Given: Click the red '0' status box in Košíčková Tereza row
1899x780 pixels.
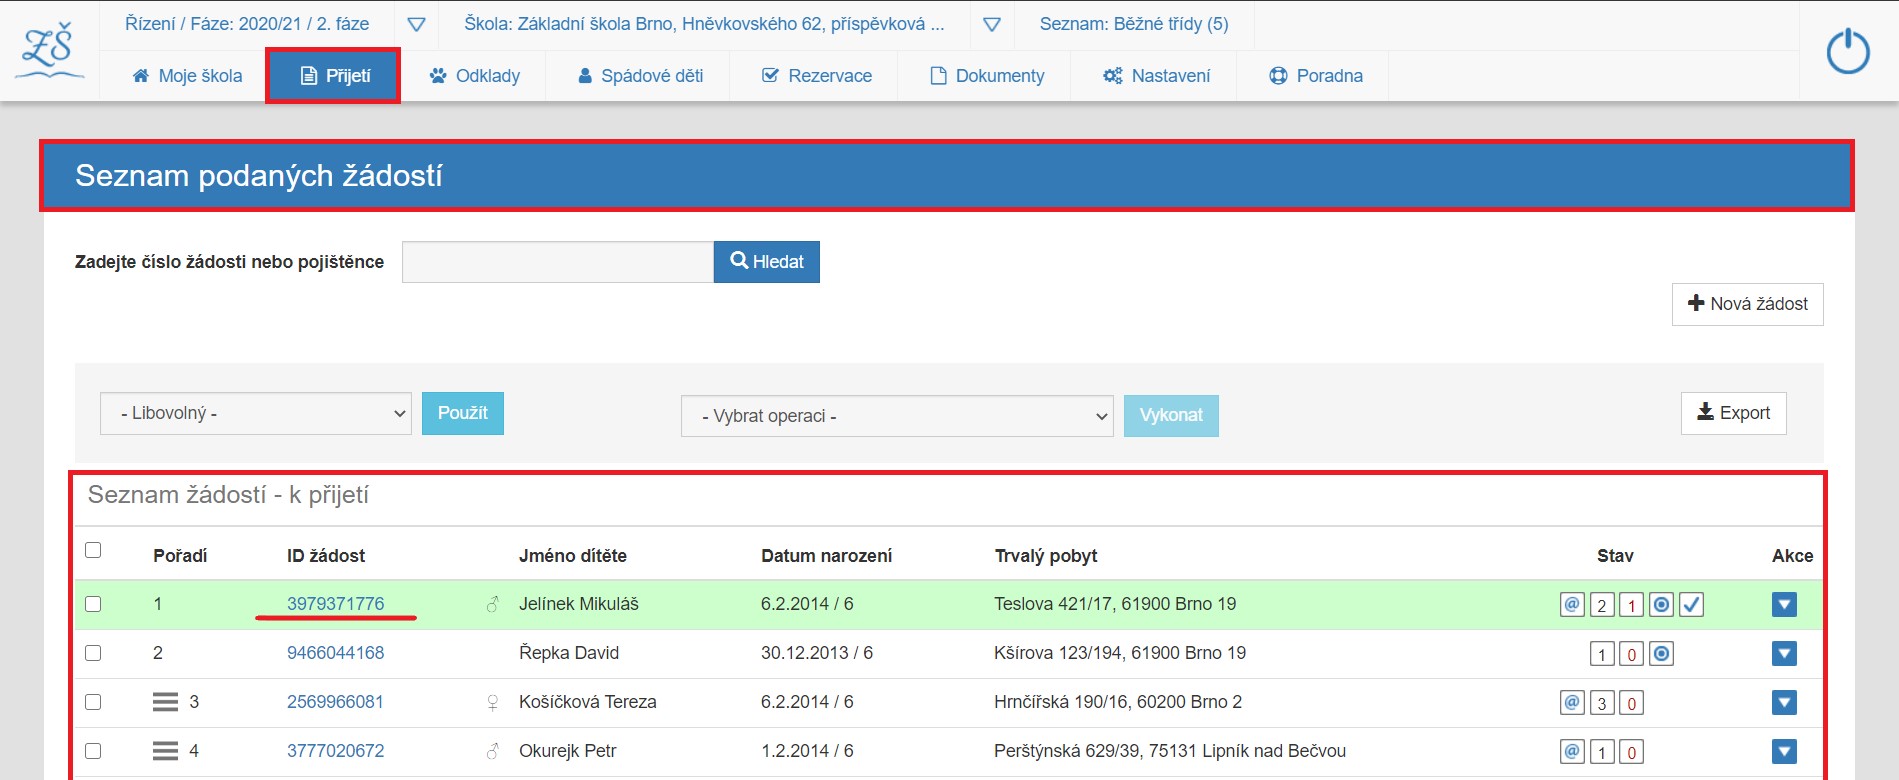Looking at the screenshot, I should coord(1632,703).
